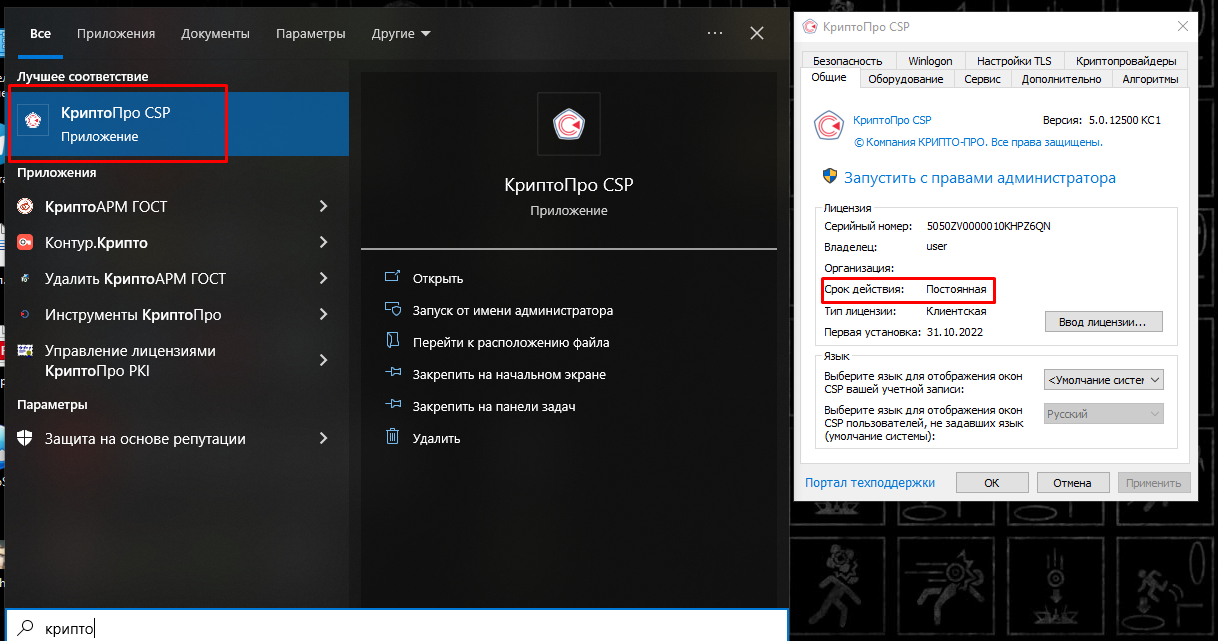This screenshot has width=1218, height=641.
Task: Choose Закрепить на панели задач
Action: click(494, 406)
